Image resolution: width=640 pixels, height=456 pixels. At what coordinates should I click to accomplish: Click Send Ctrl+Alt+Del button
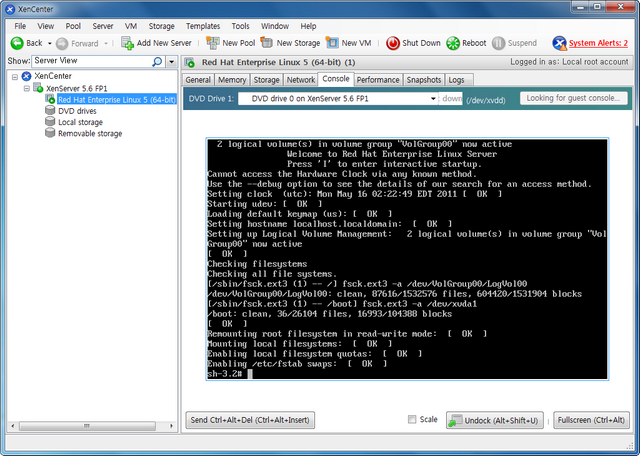coord(250,420)
